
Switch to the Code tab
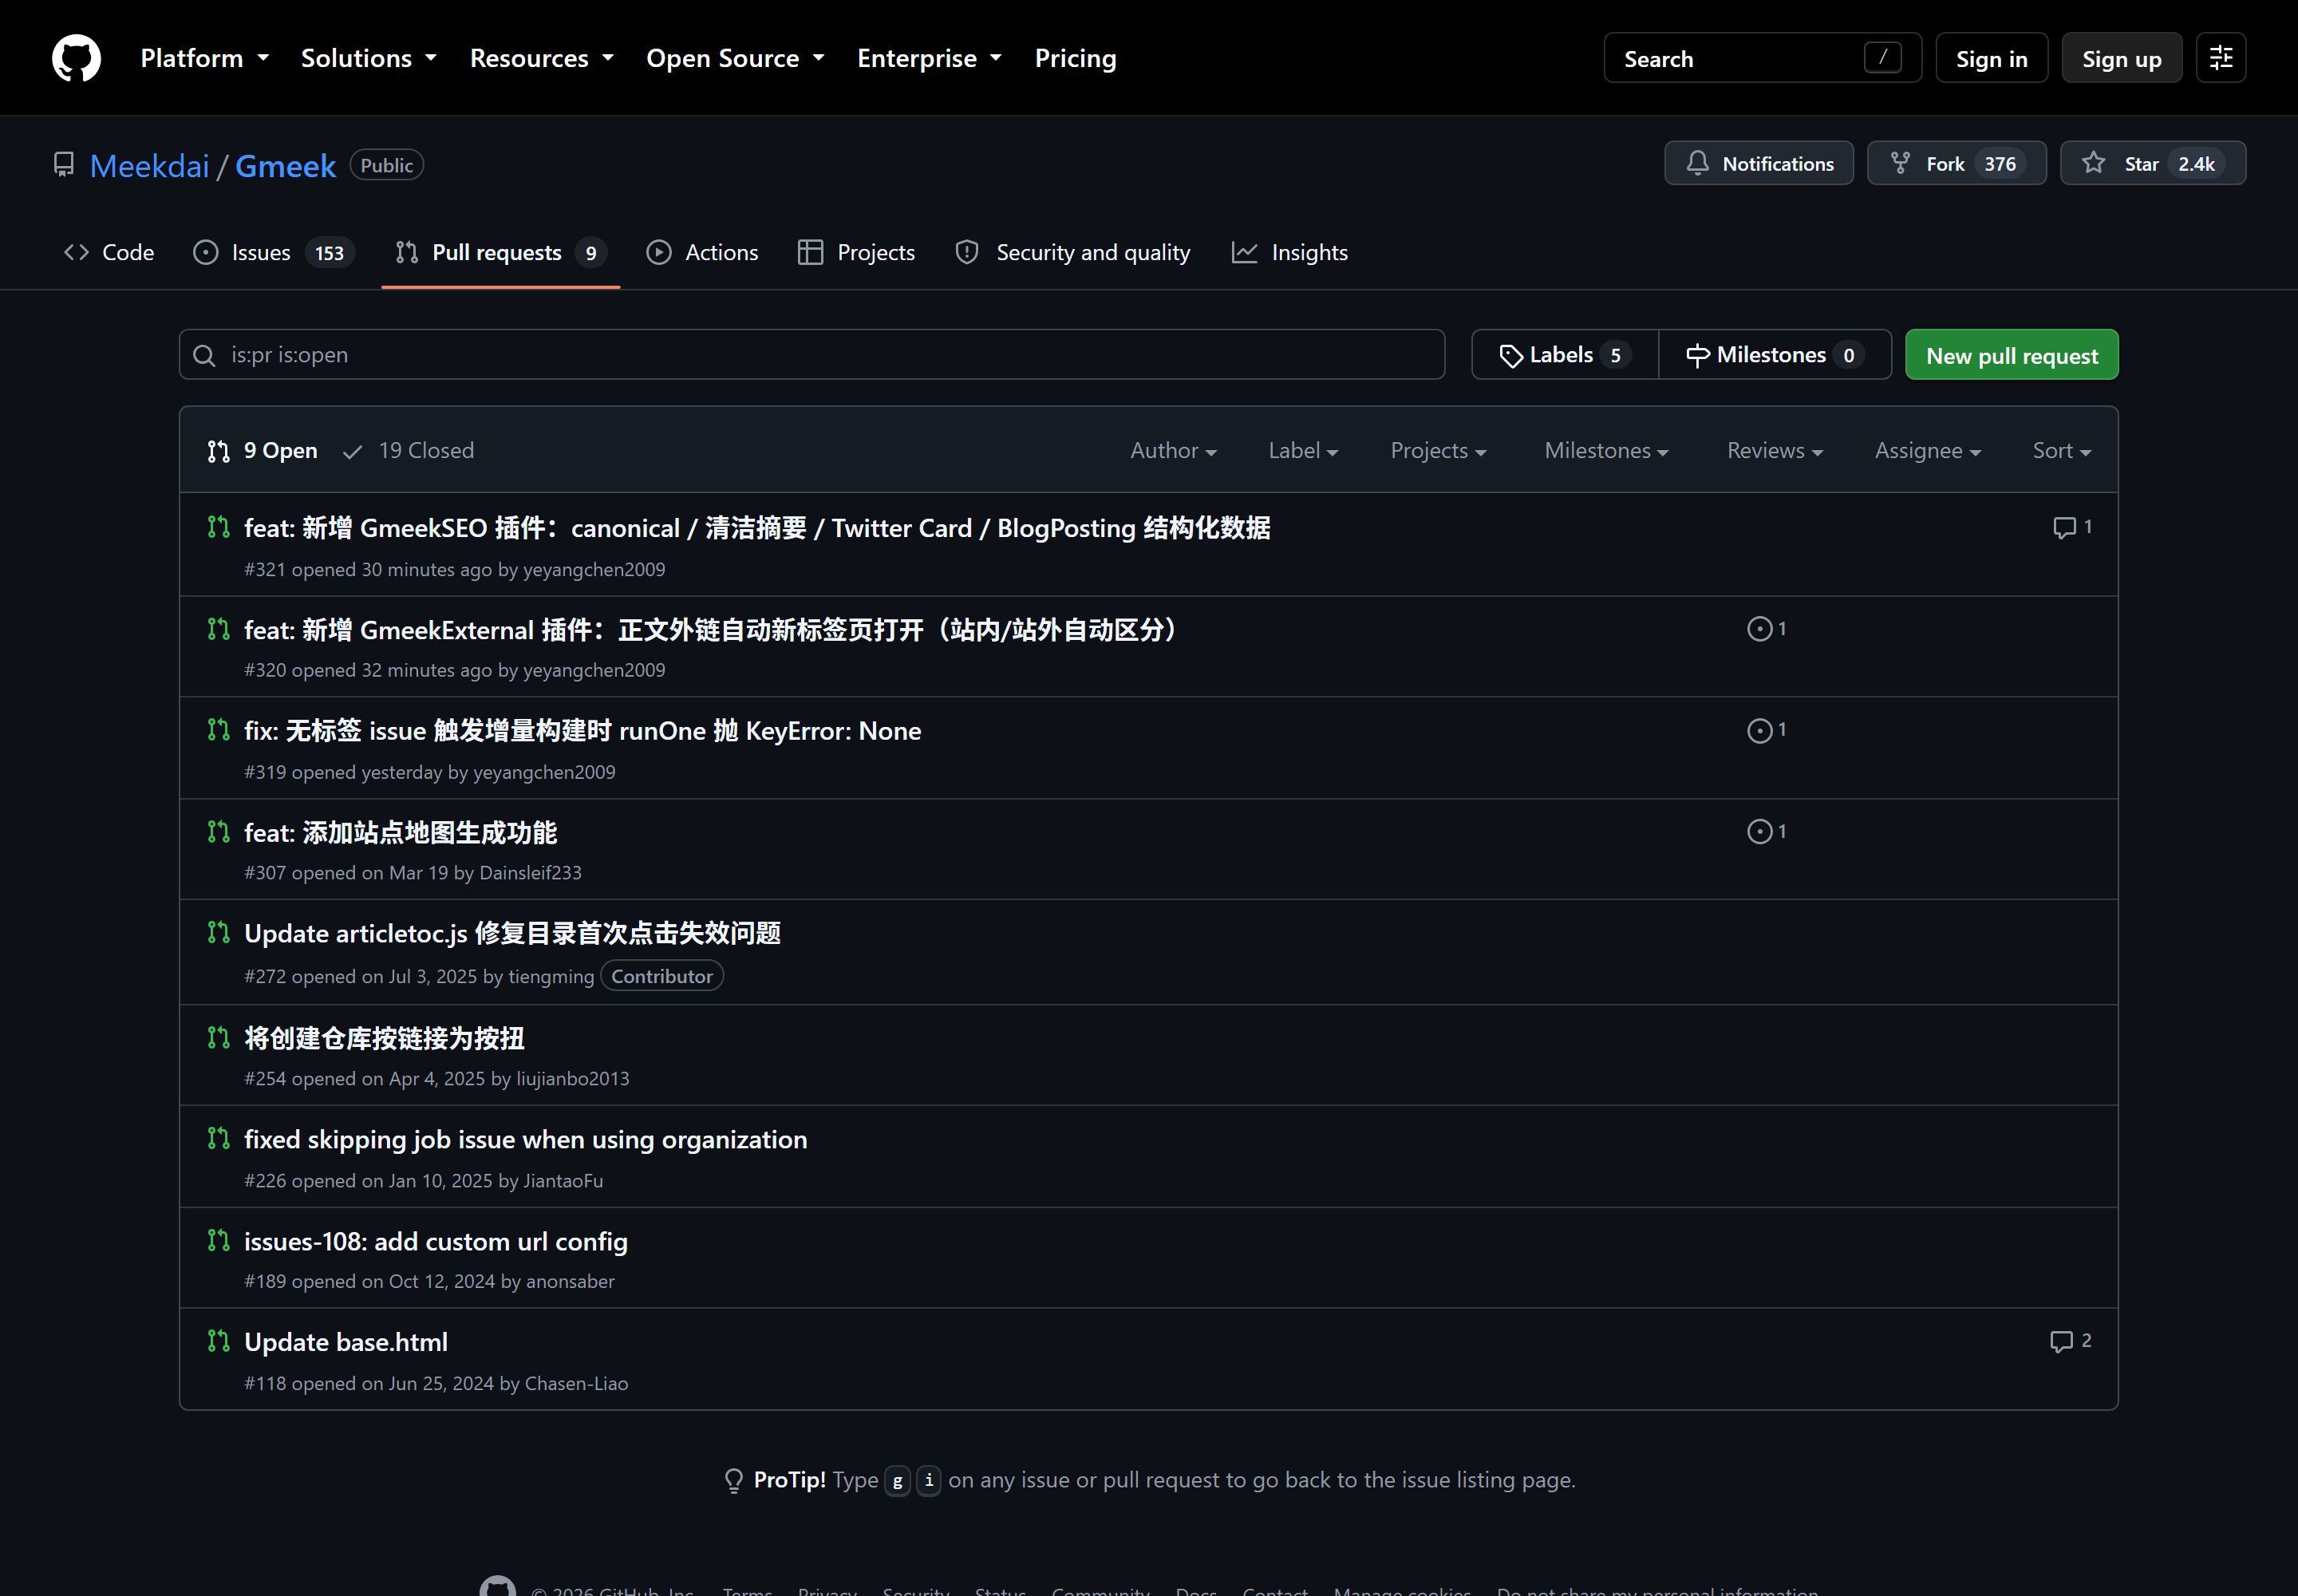point(109,252)
